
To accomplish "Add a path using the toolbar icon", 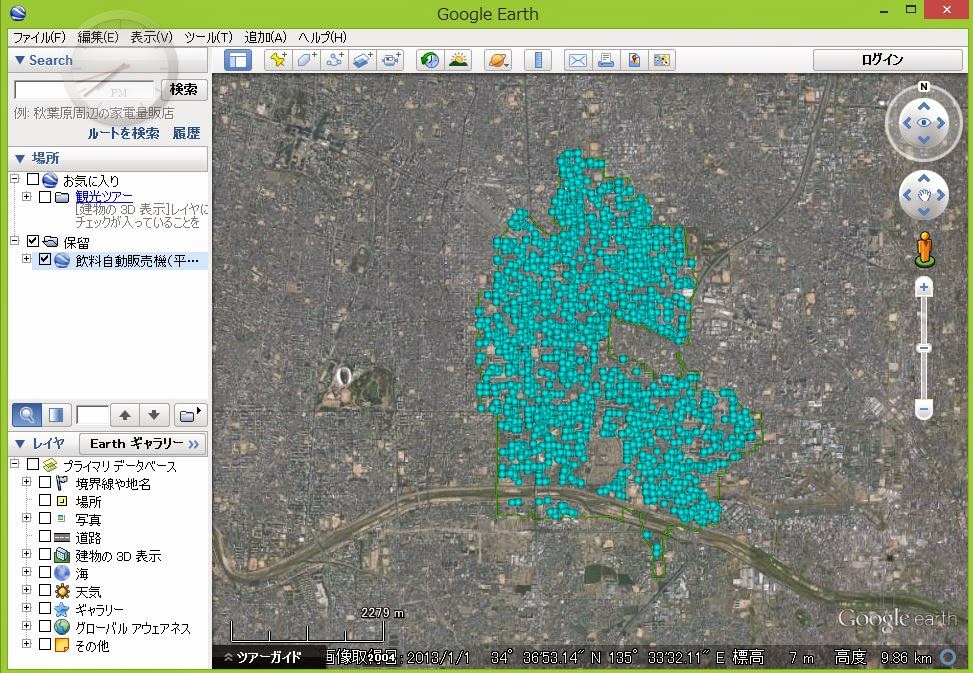I will pos(335,60).
